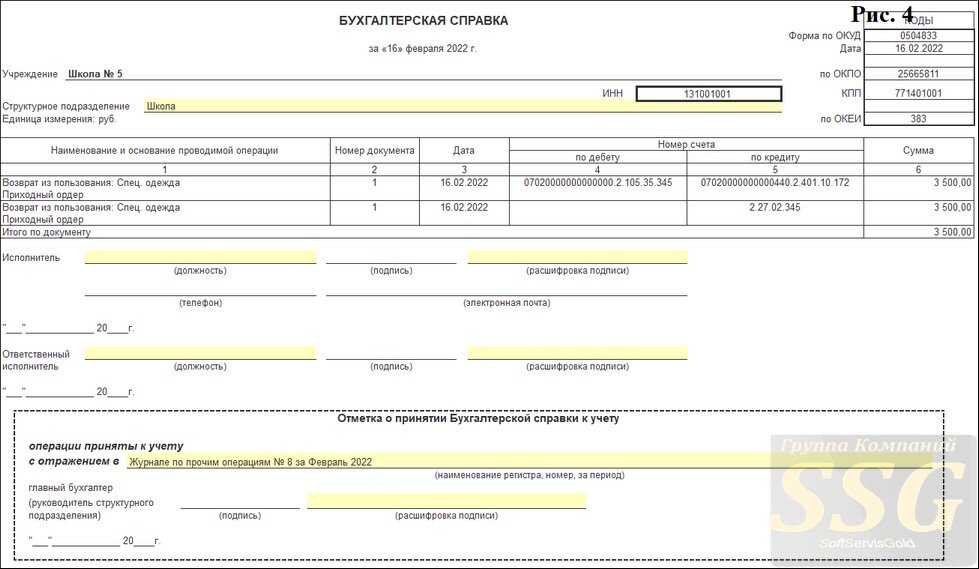
Task: Select the "по кредиту" subheader
Action: 775,157
